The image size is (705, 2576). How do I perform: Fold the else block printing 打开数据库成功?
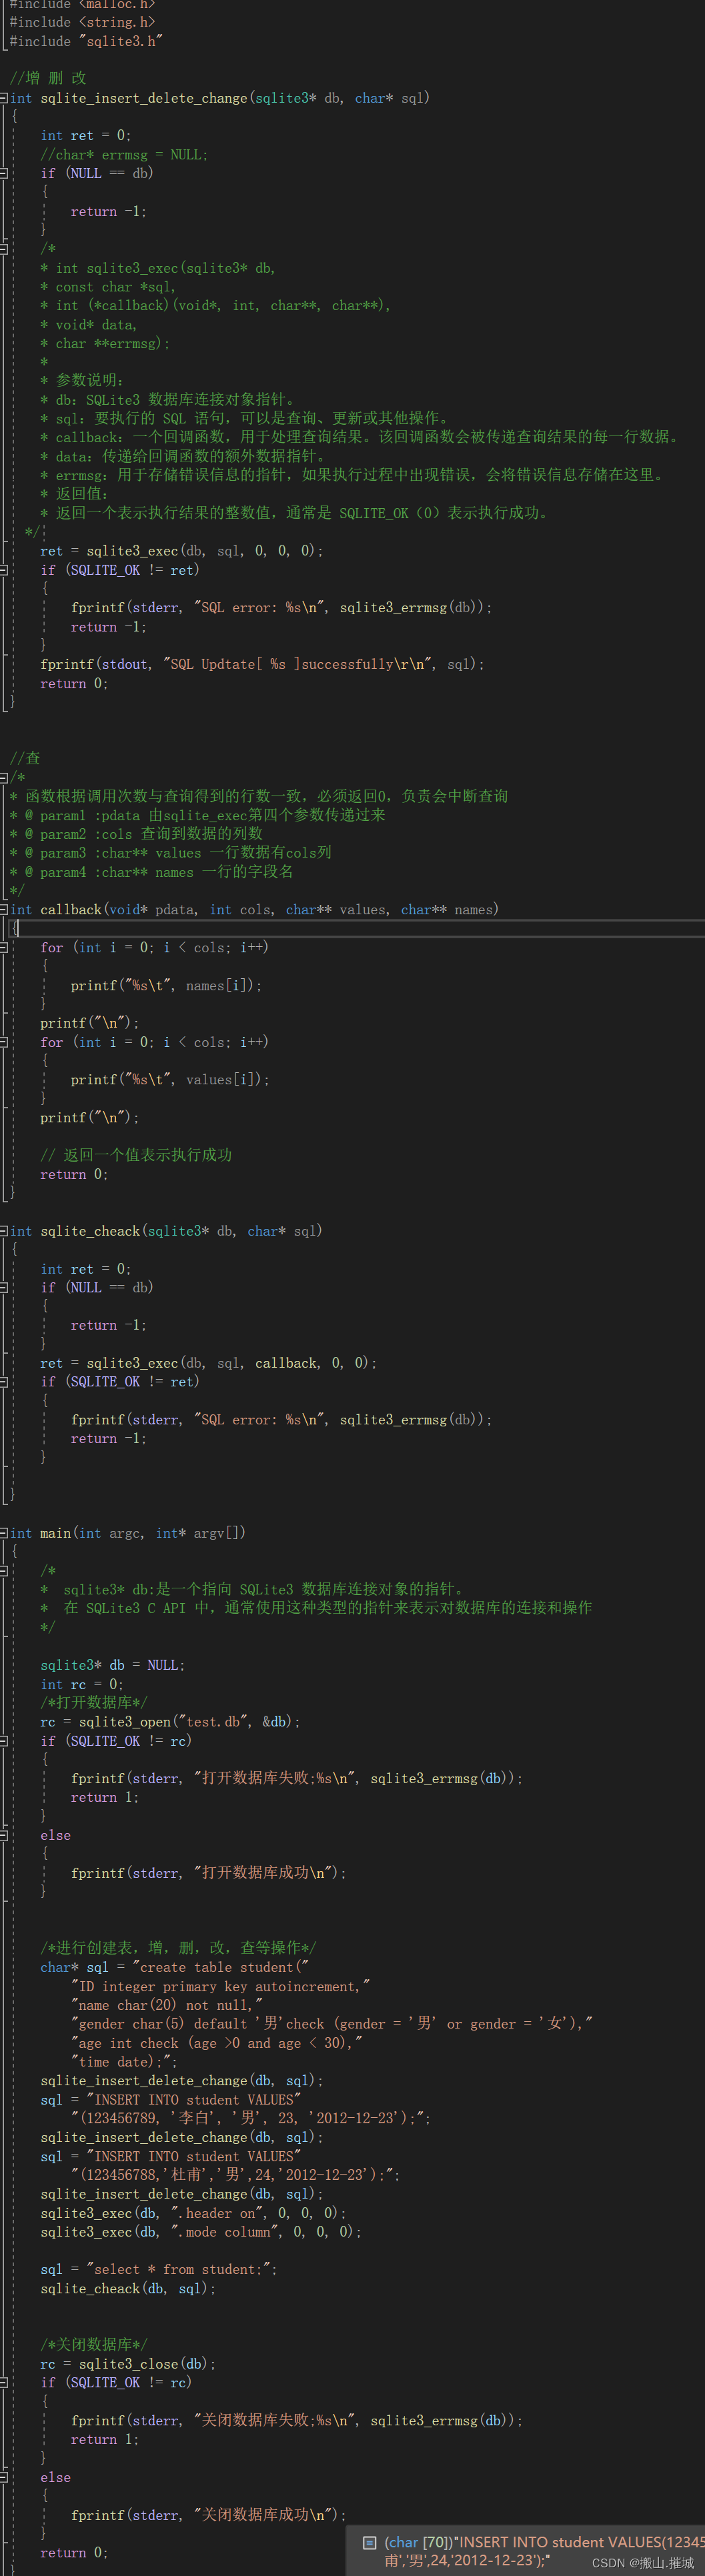(4, 1835)
